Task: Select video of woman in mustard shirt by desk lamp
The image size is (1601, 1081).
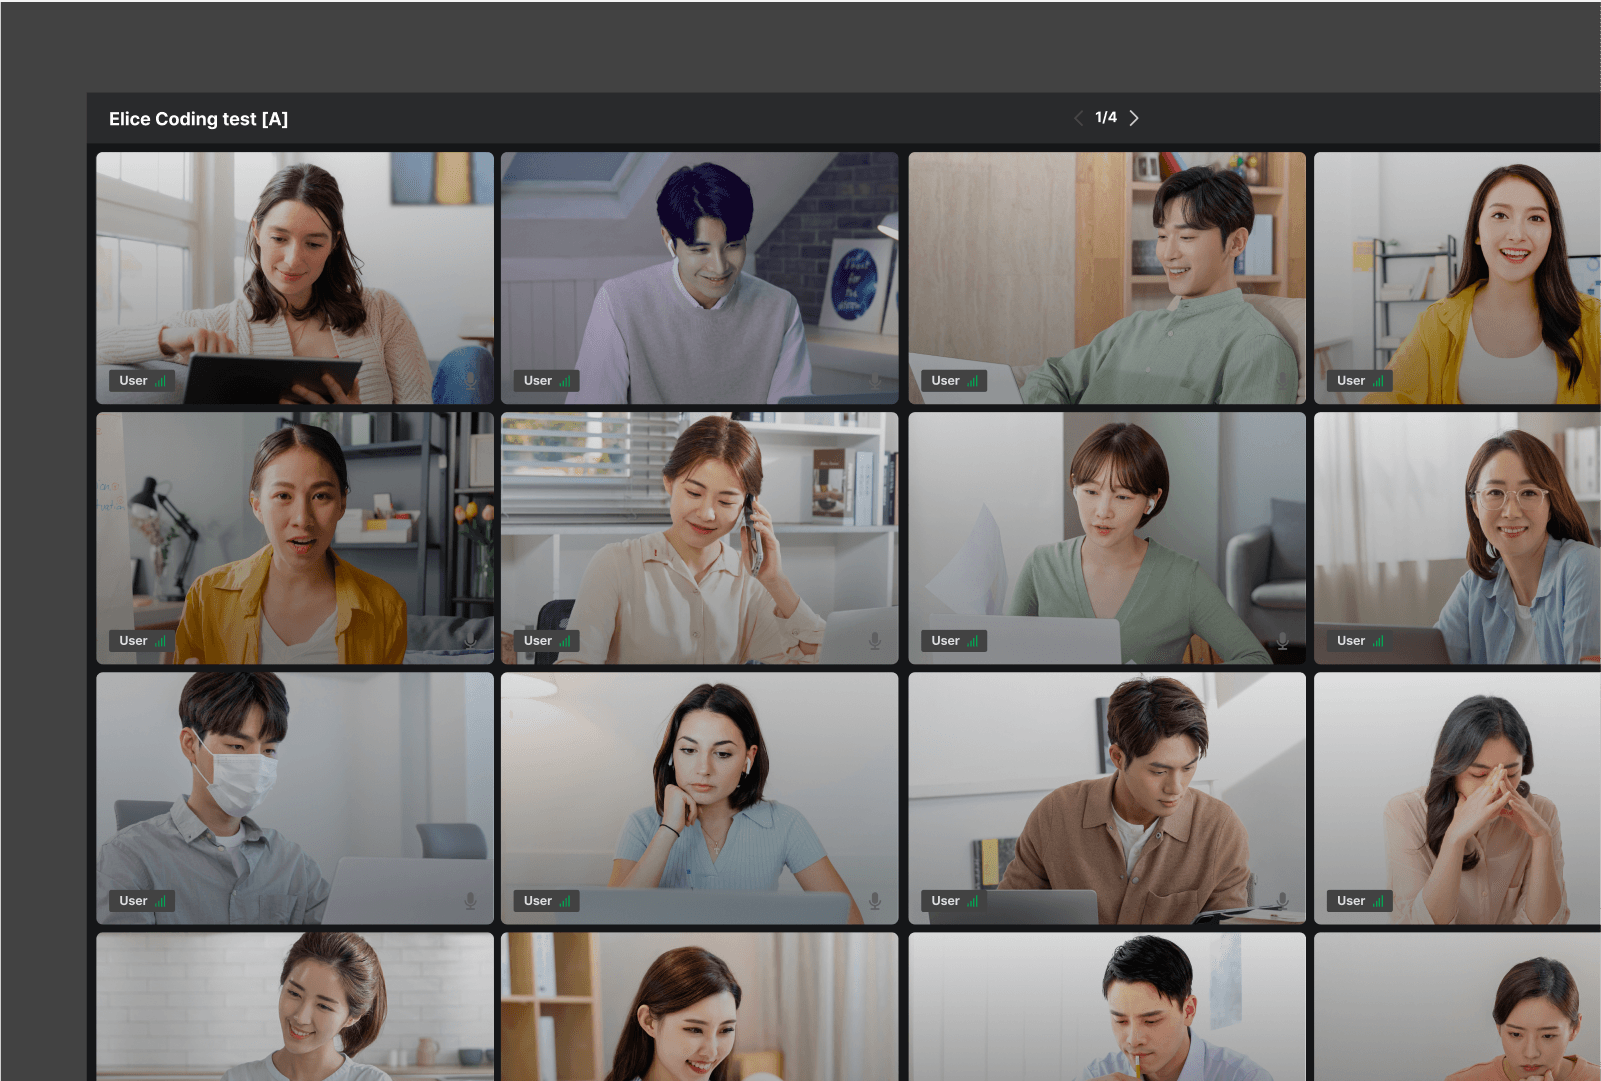Action: tap(295, 538)
